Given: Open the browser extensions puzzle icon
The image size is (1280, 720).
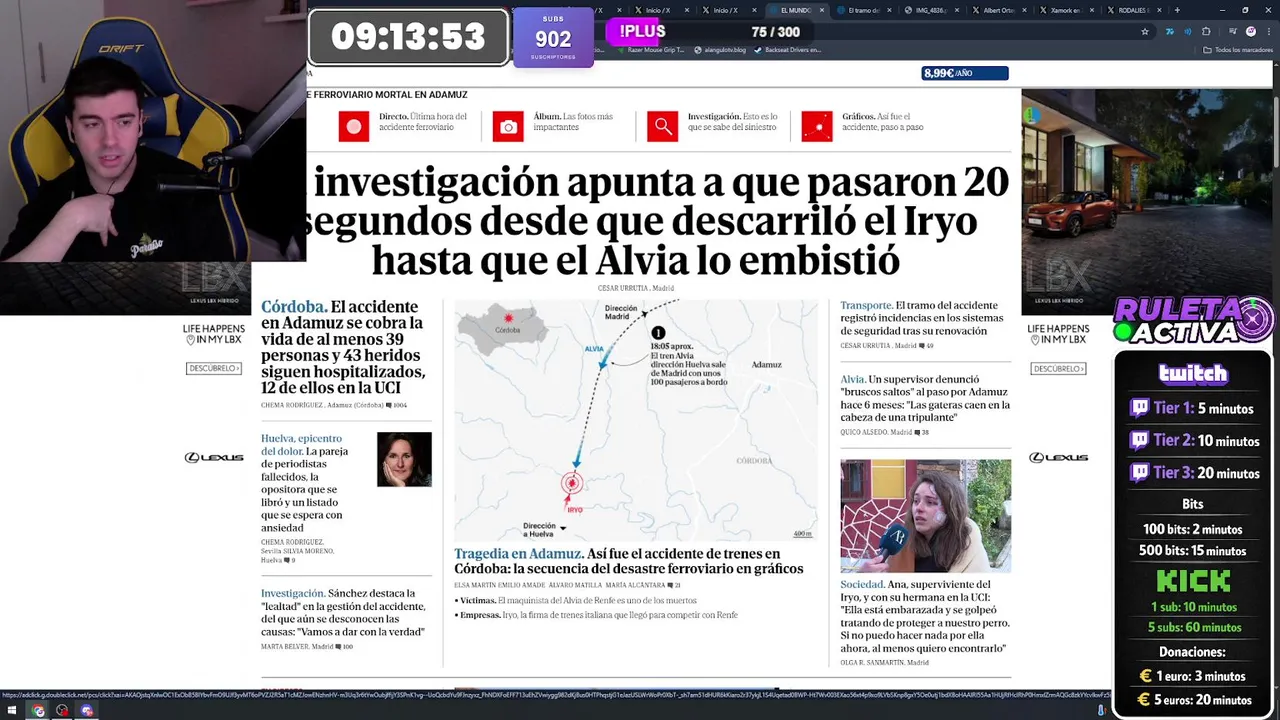Looking at the screenshot, I should 1206,31.
